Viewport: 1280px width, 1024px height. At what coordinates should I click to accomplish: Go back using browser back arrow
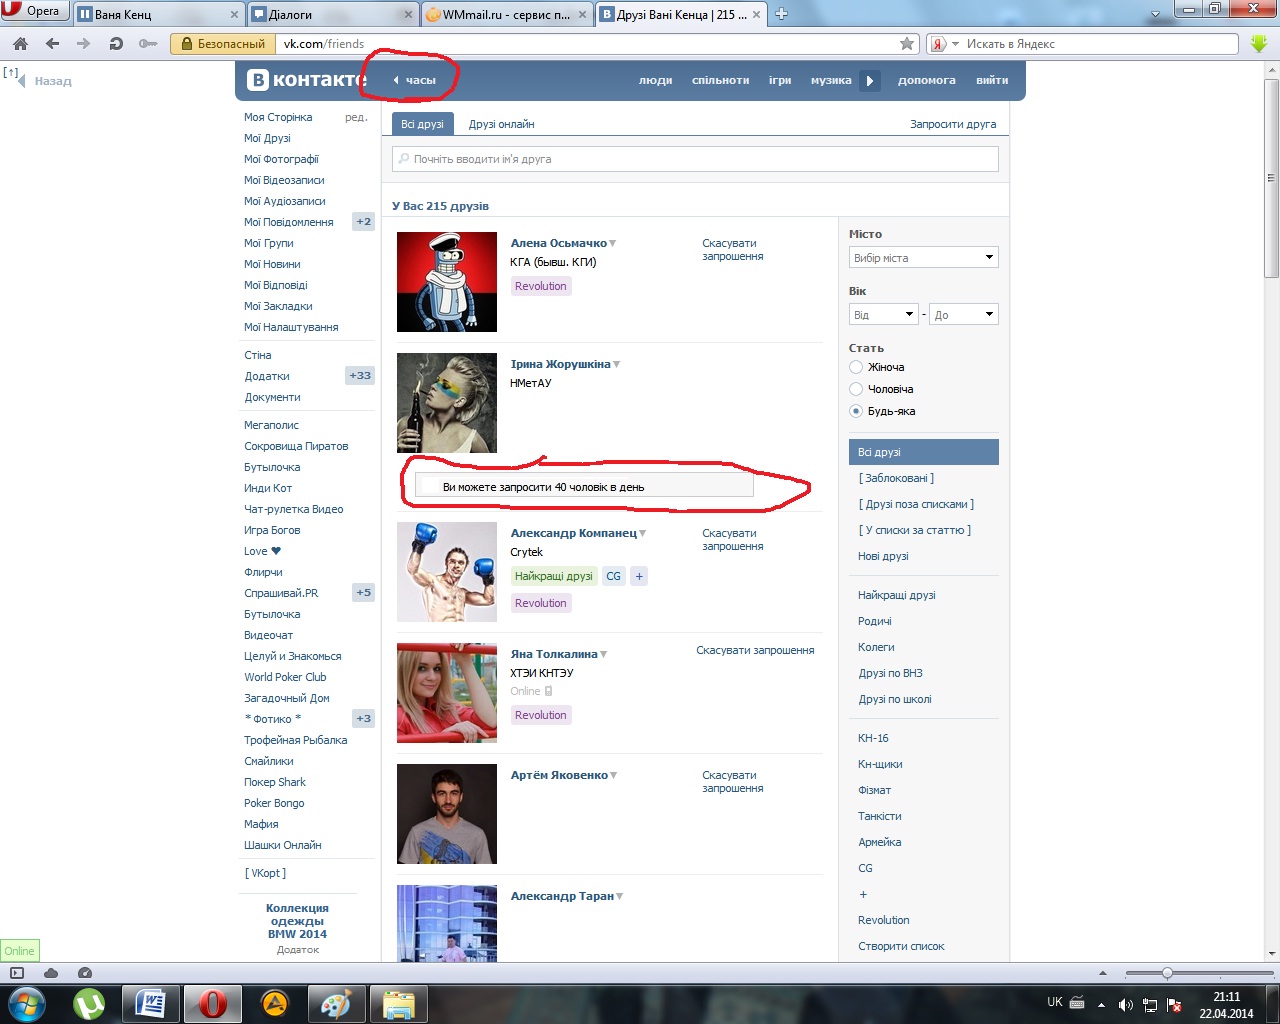click(53, 44)
